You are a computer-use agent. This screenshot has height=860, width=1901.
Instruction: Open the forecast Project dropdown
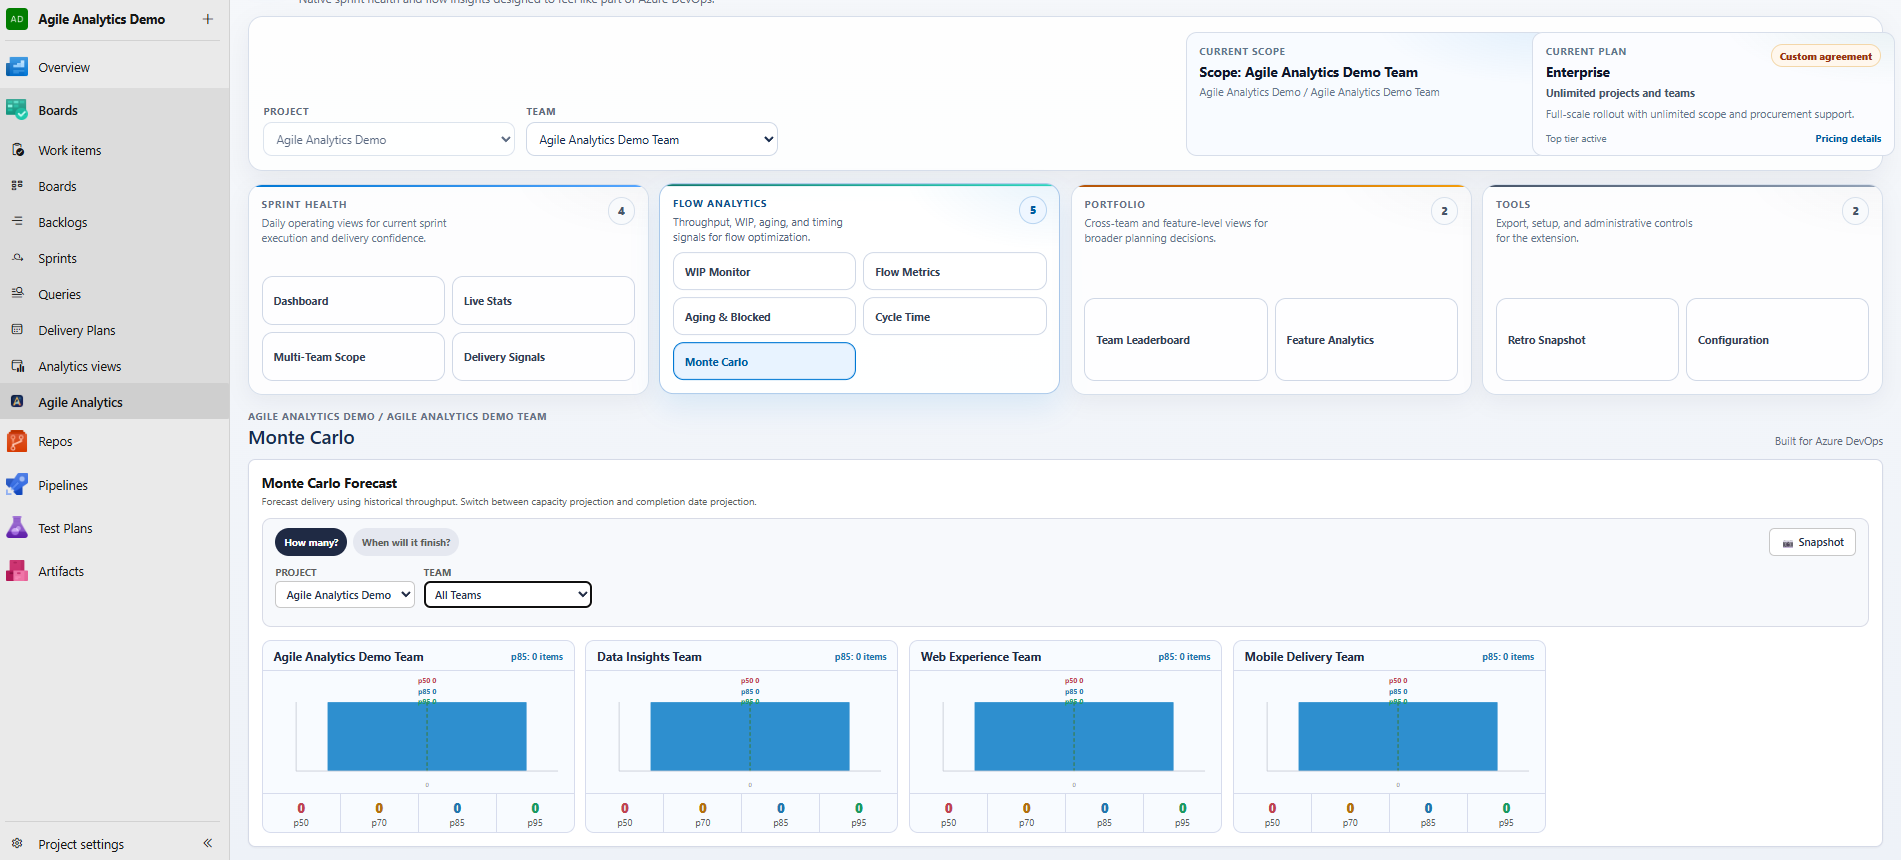[x=345, y=595]
